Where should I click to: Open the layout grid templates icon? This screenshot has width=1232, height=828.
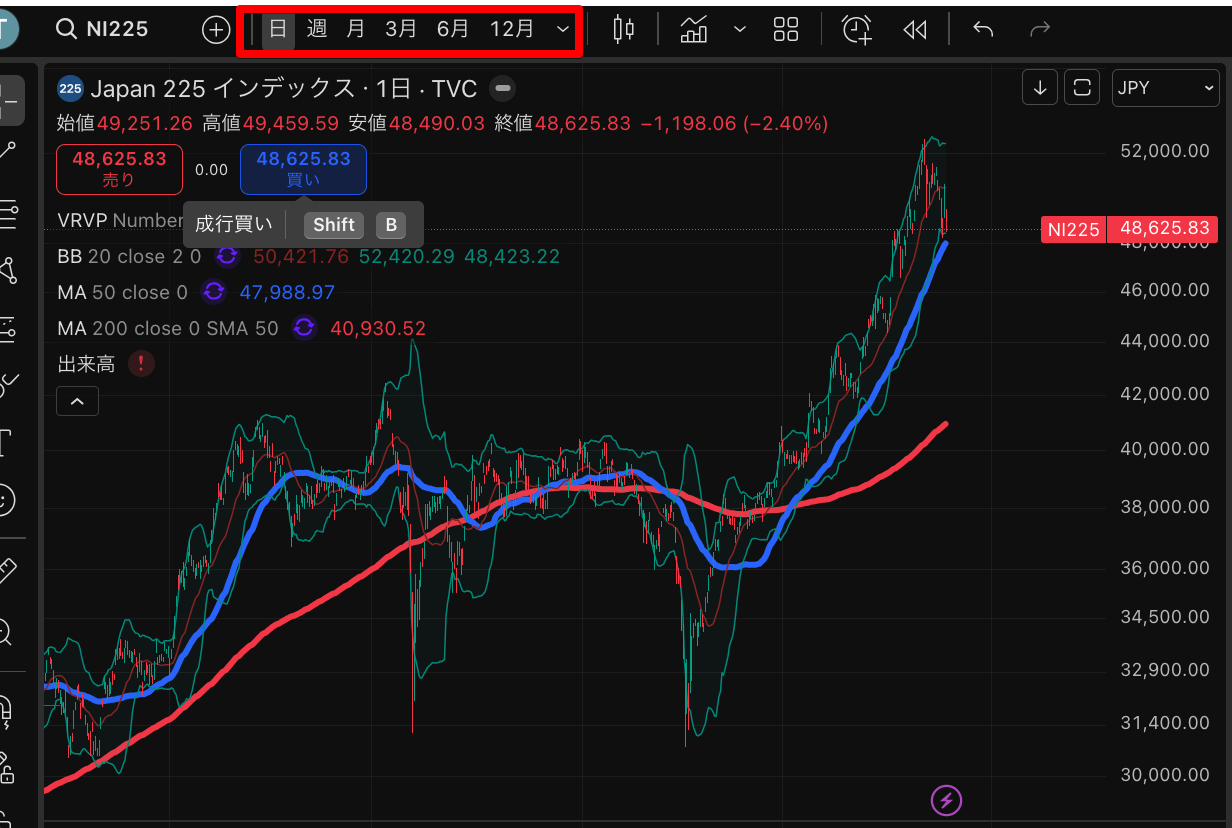tap(786, 29)
